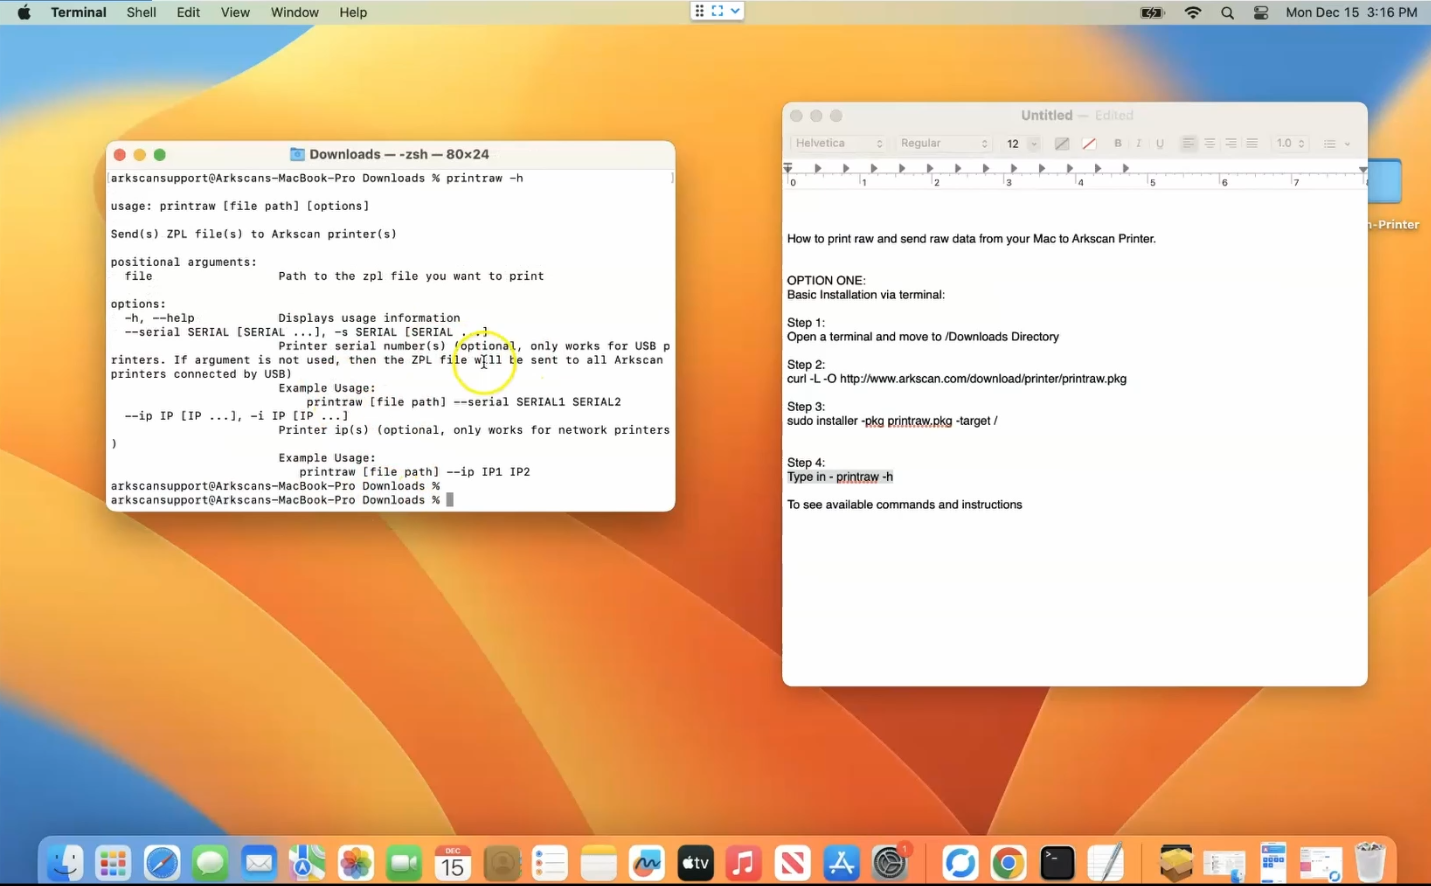Switch to TextEdit via its Dock icon
Viewport: 1431px width, 886px height.
[x=1105, y=862]
